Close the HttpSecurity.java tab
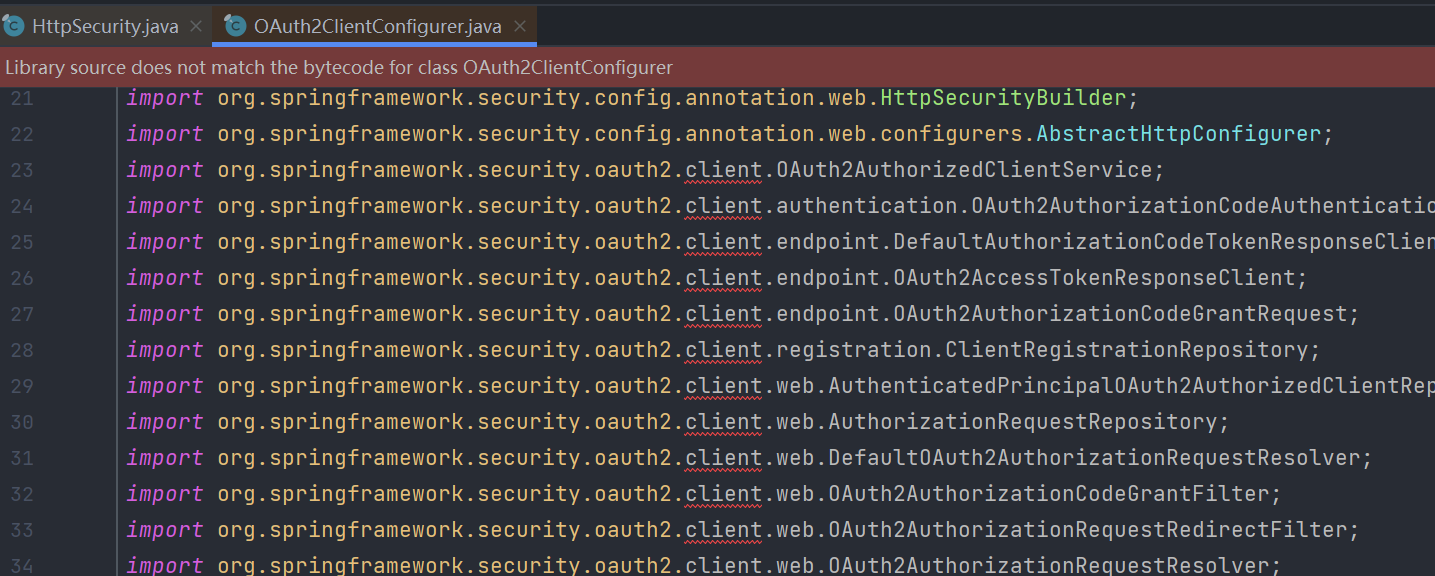This screenshot has width=1435, height=576. [x=196, y=27]
